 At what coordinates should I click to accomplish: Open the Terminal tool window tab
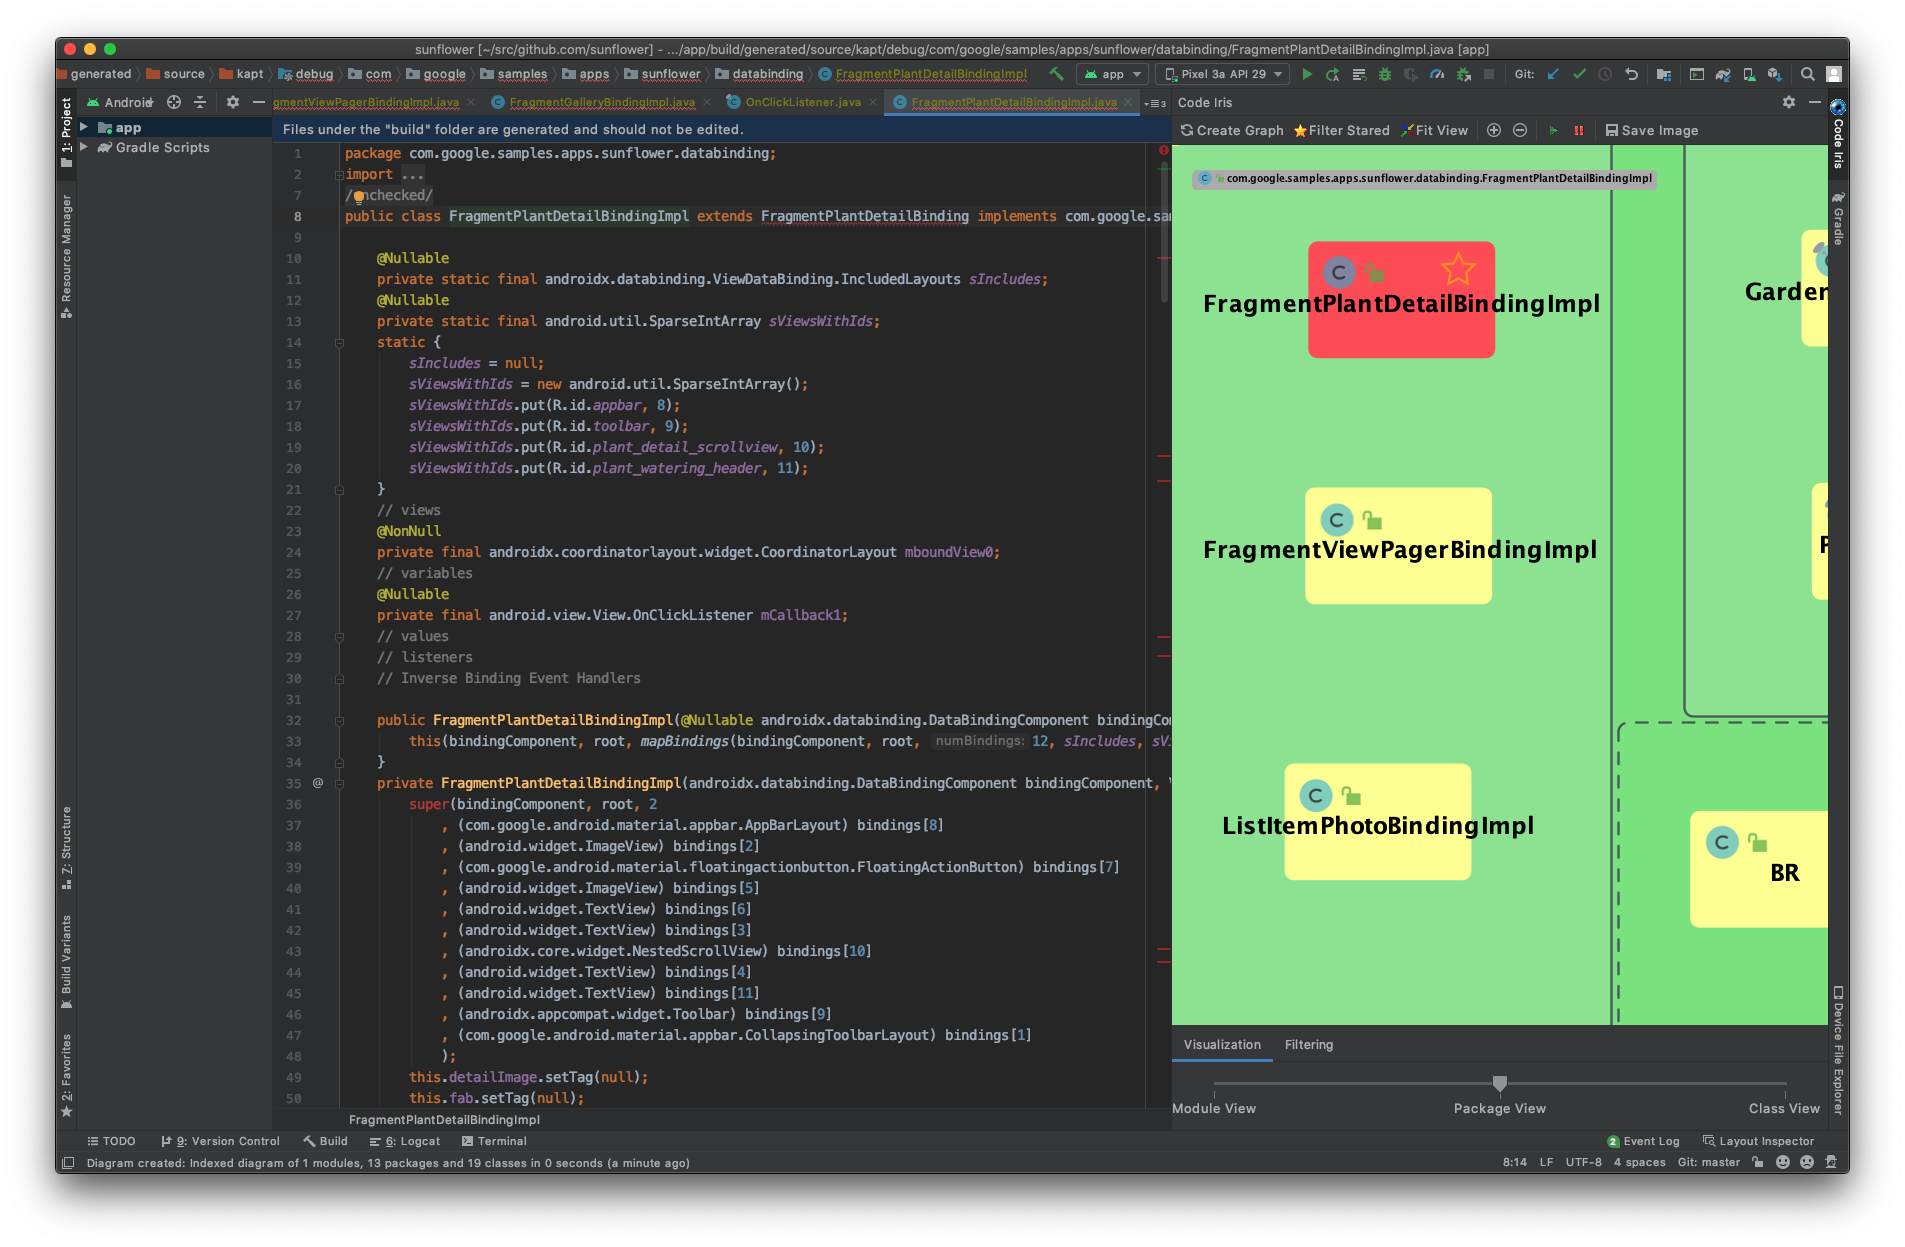point(494,1141)
